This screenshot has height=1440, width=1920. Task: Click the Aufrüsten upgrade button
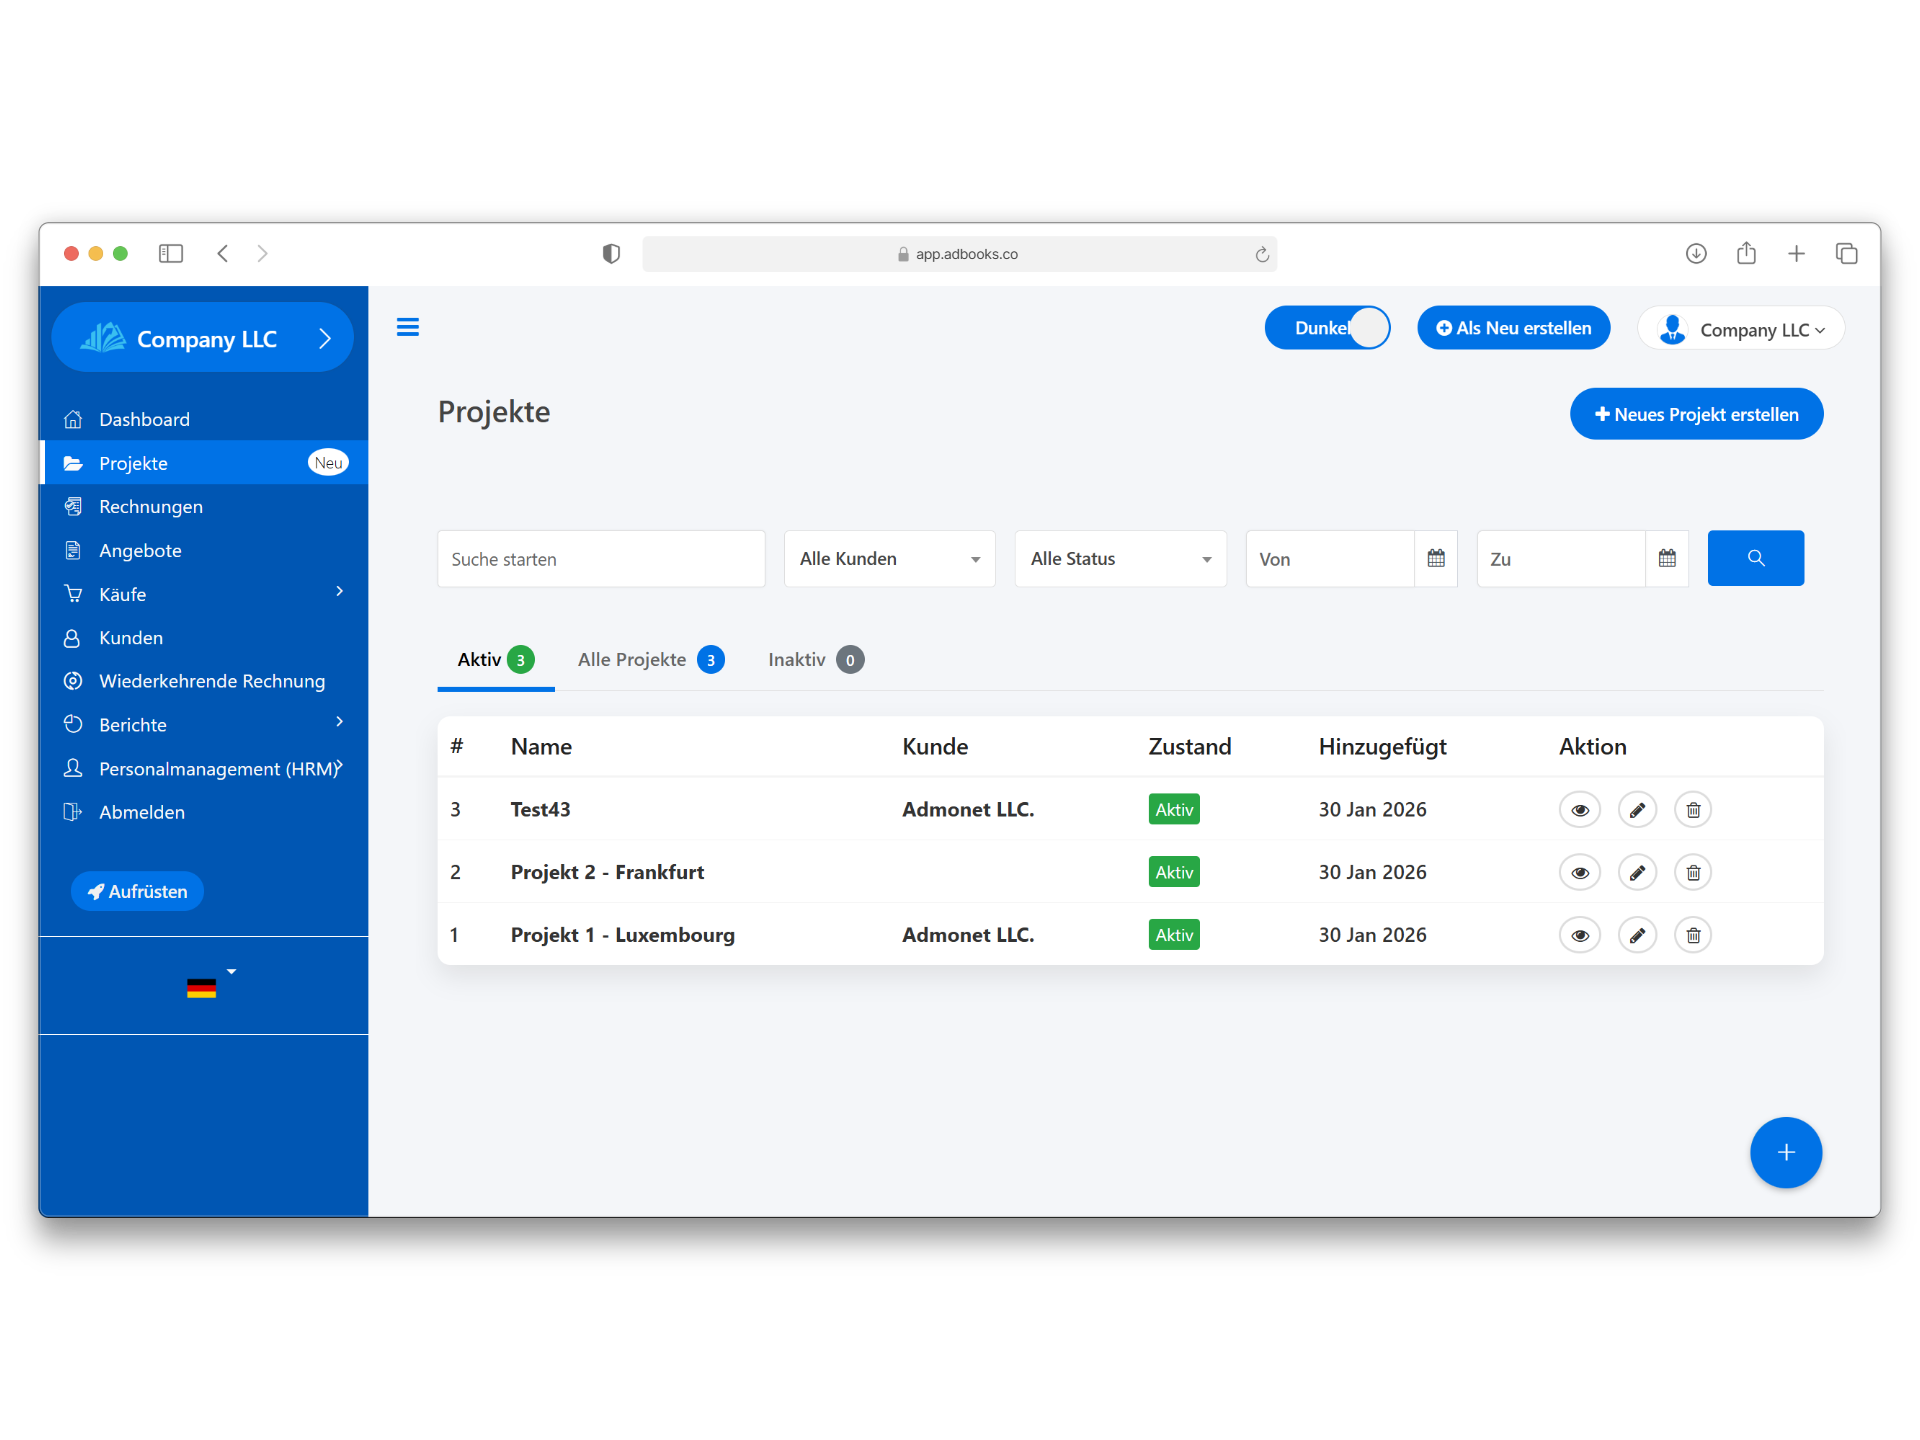138,891
